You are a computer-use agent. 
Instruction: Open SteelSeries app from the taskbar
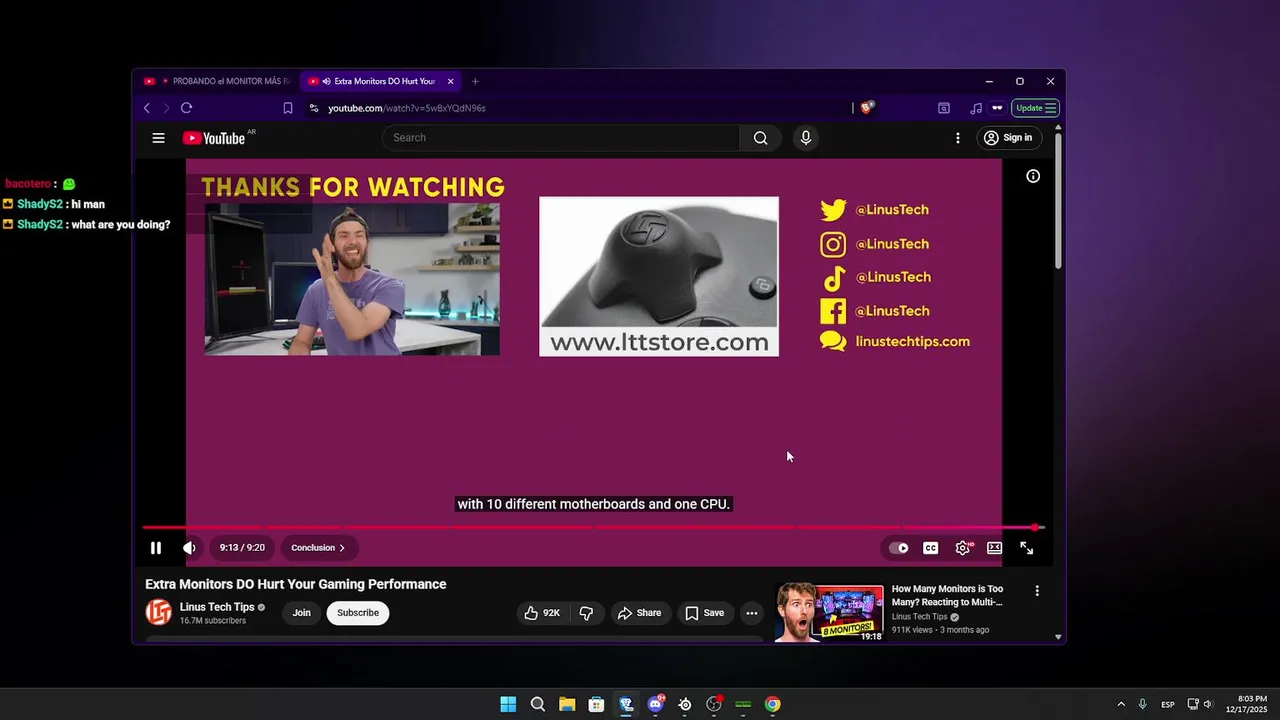click(x=685, y=704)
